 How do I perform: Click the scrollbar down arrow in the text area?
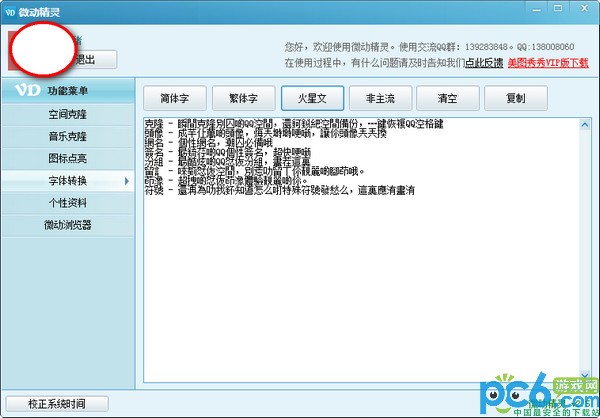pyautogui.click(x=584, y=375)
